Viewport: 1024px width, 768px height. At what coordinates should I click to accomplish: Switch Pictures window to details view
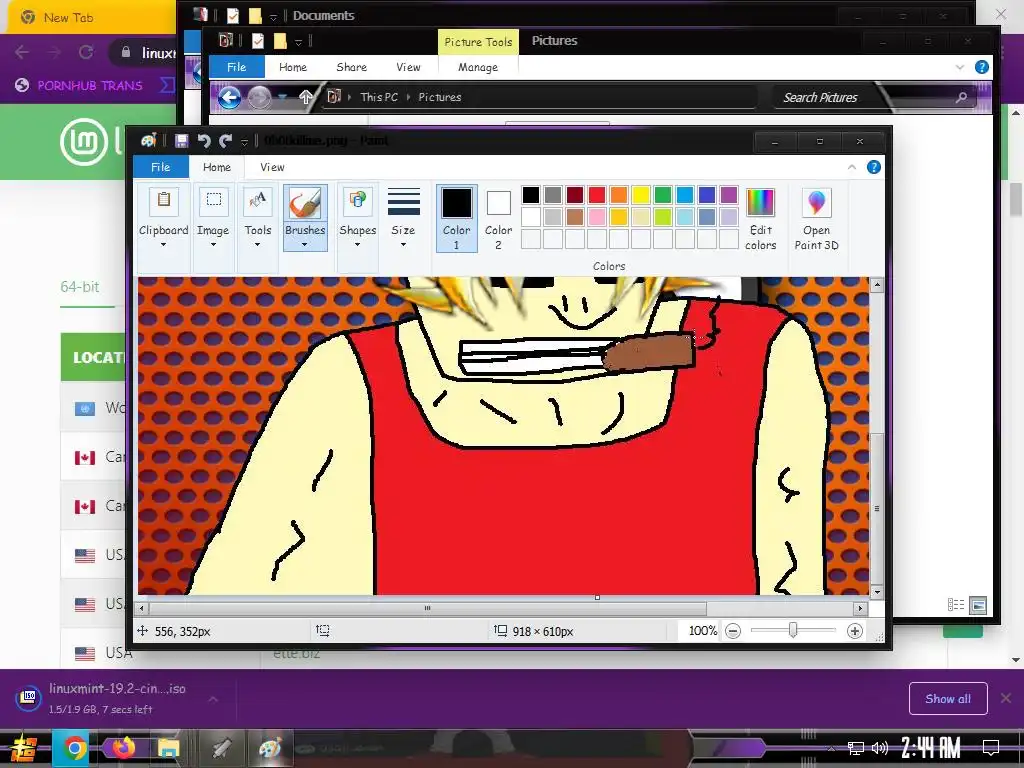click(955, 605)
